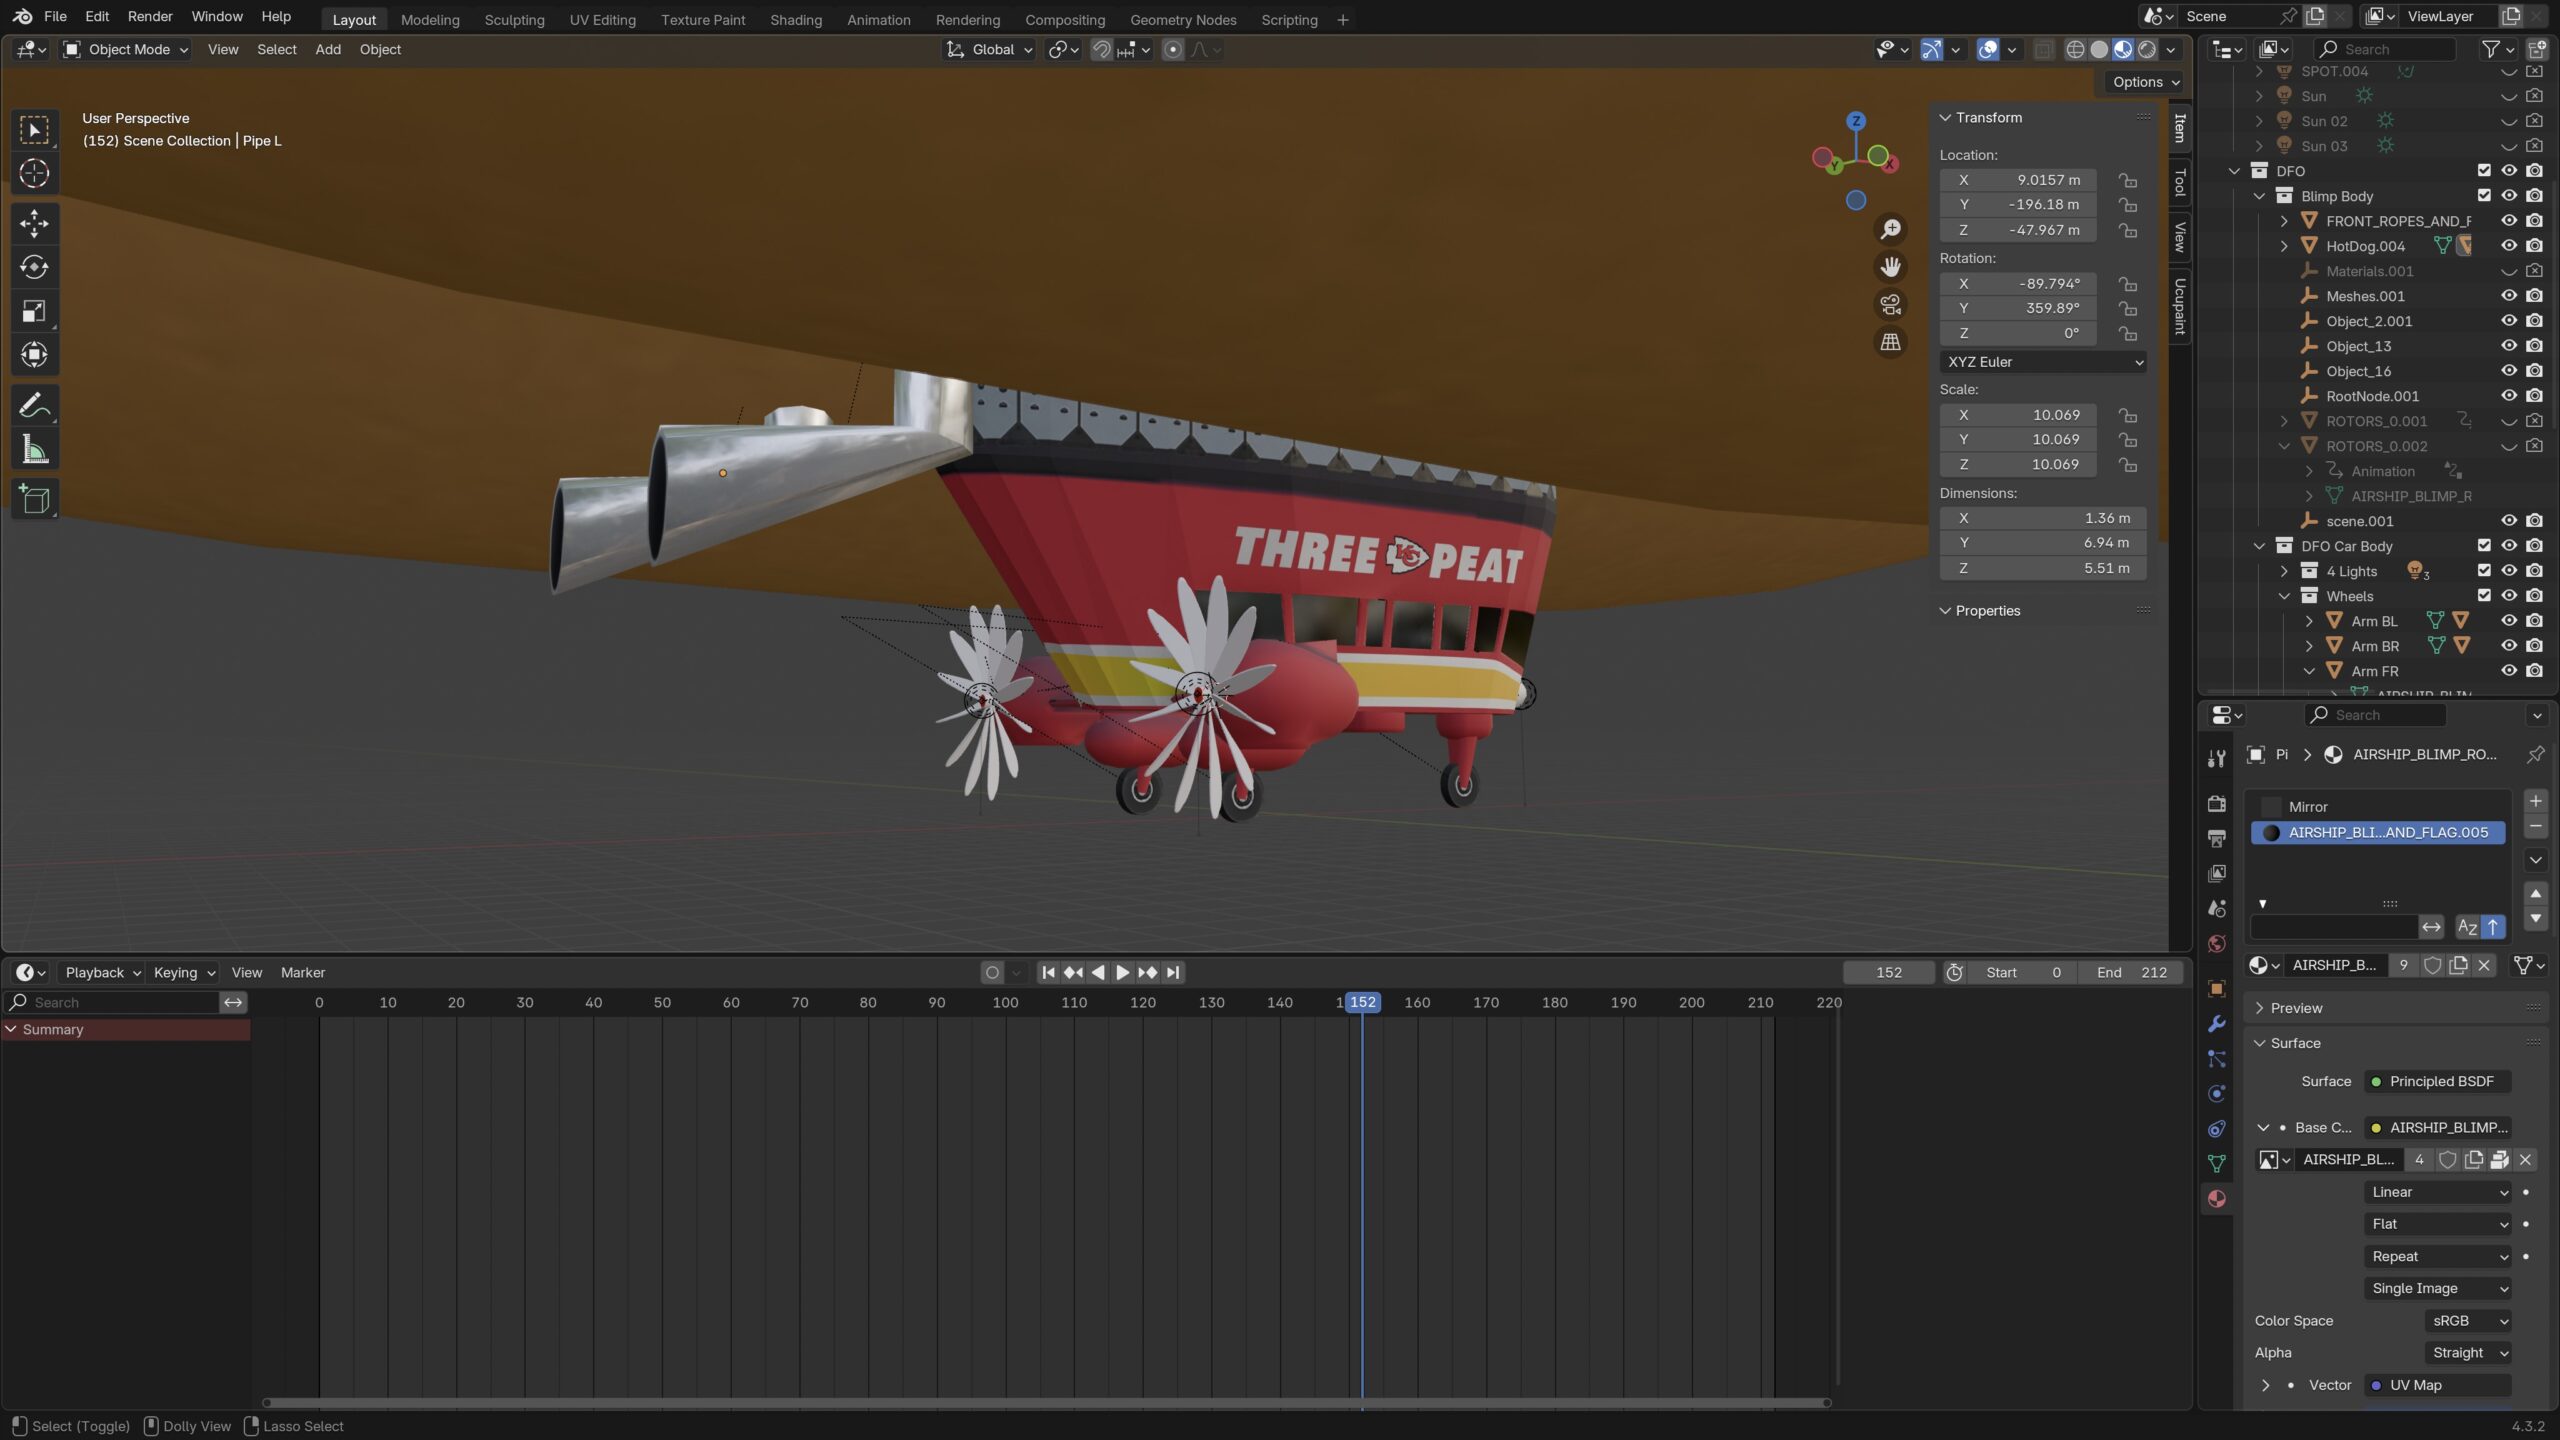Open the Modifier Properties wrench tab

click(x=2216, y=1021)
